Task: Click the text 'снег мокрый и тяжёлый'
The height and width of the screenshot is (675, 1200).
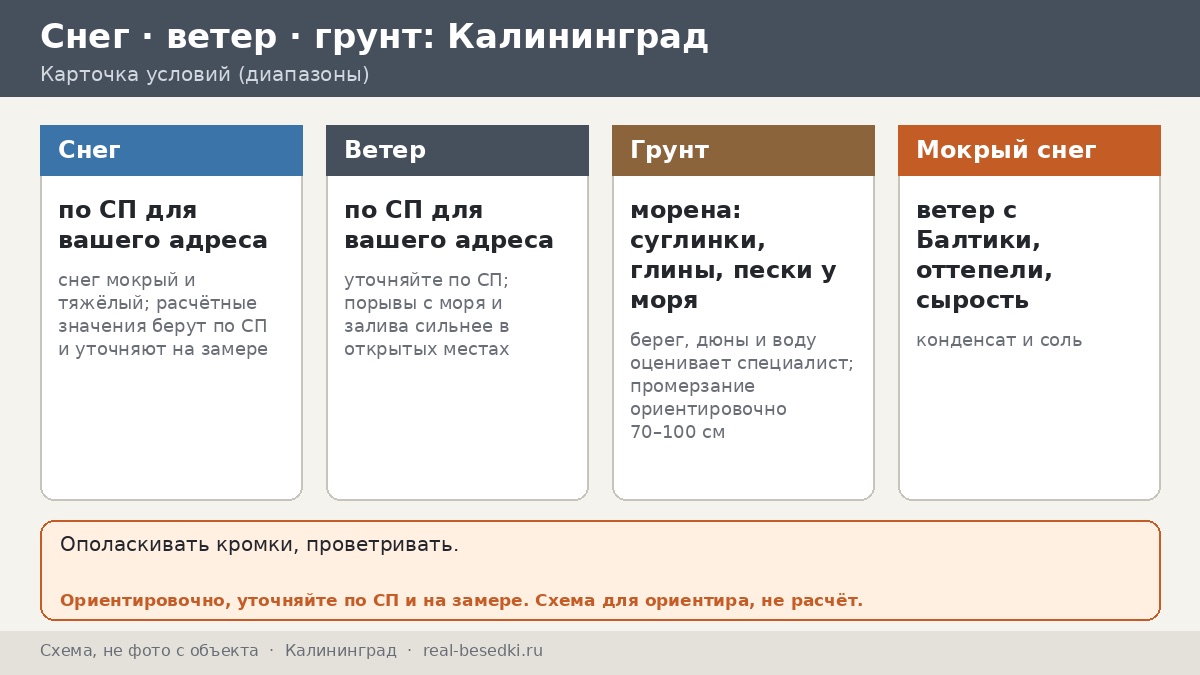Action: (127, 291)
